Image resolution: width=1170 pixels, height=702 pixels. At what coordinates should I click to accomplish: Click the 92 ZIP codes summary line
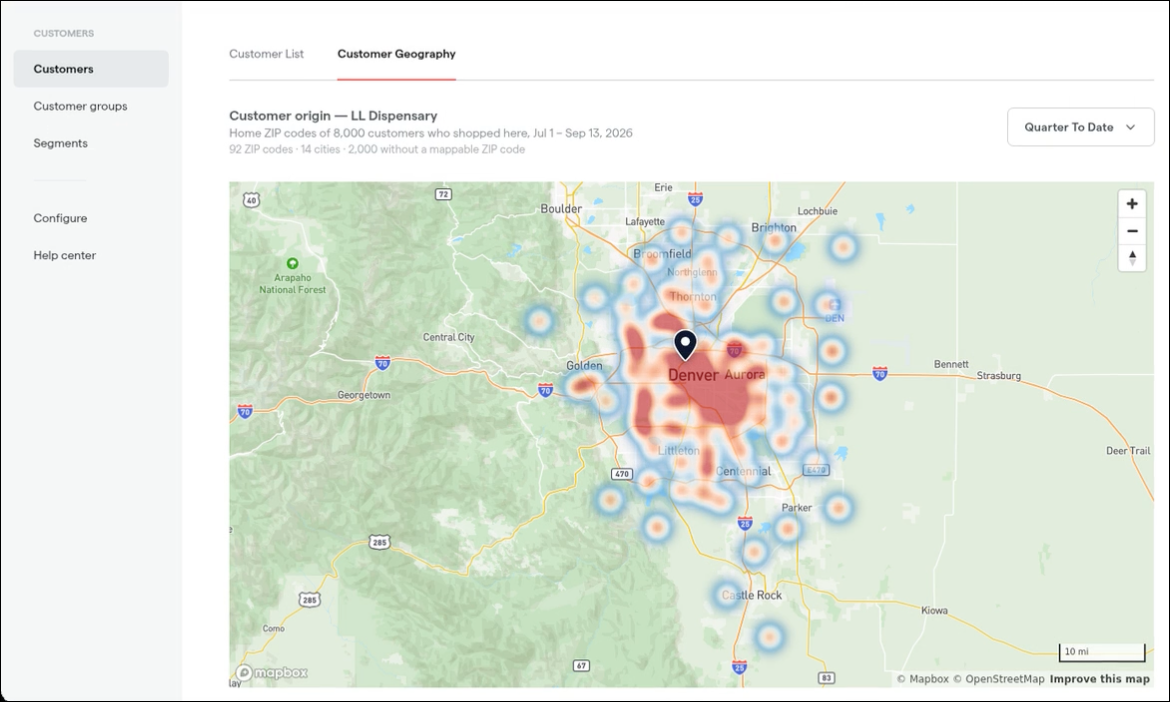coord(377,149)
